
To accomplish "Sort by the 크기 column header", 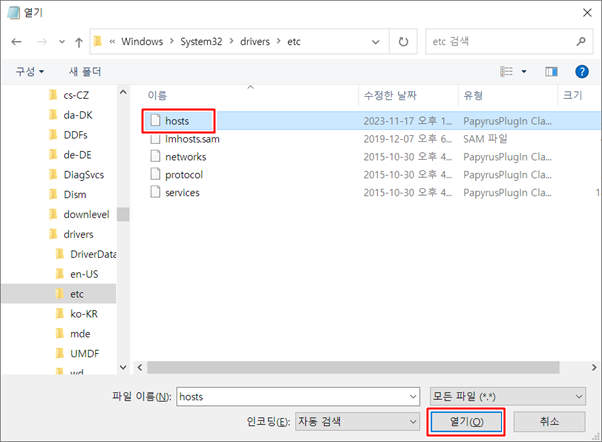I will pyautogui.click(x=572, y=95).
